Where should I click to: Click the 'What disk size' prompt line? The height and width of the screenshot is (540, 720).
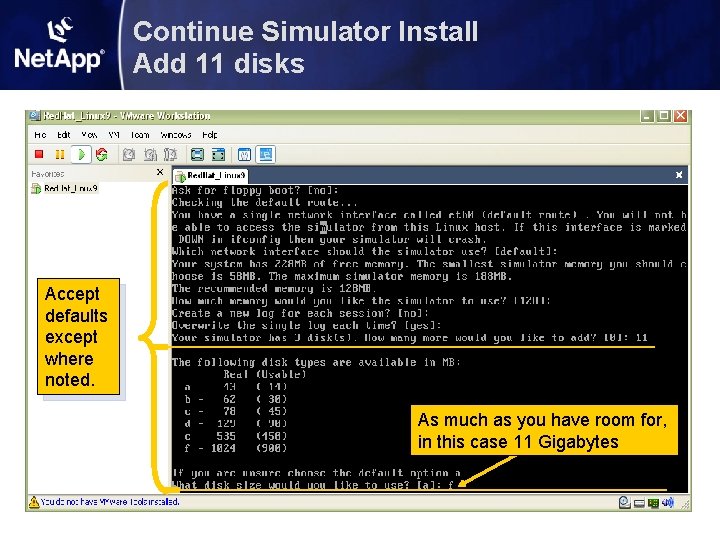coord(313,485)
